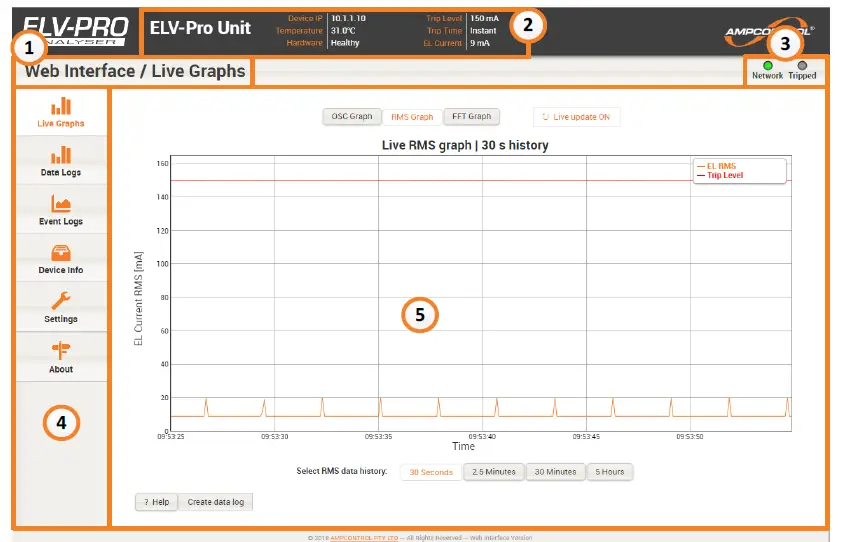Switch to the FFT Graph tab
Screen dimensions: 841x542
tap(471, 117)
